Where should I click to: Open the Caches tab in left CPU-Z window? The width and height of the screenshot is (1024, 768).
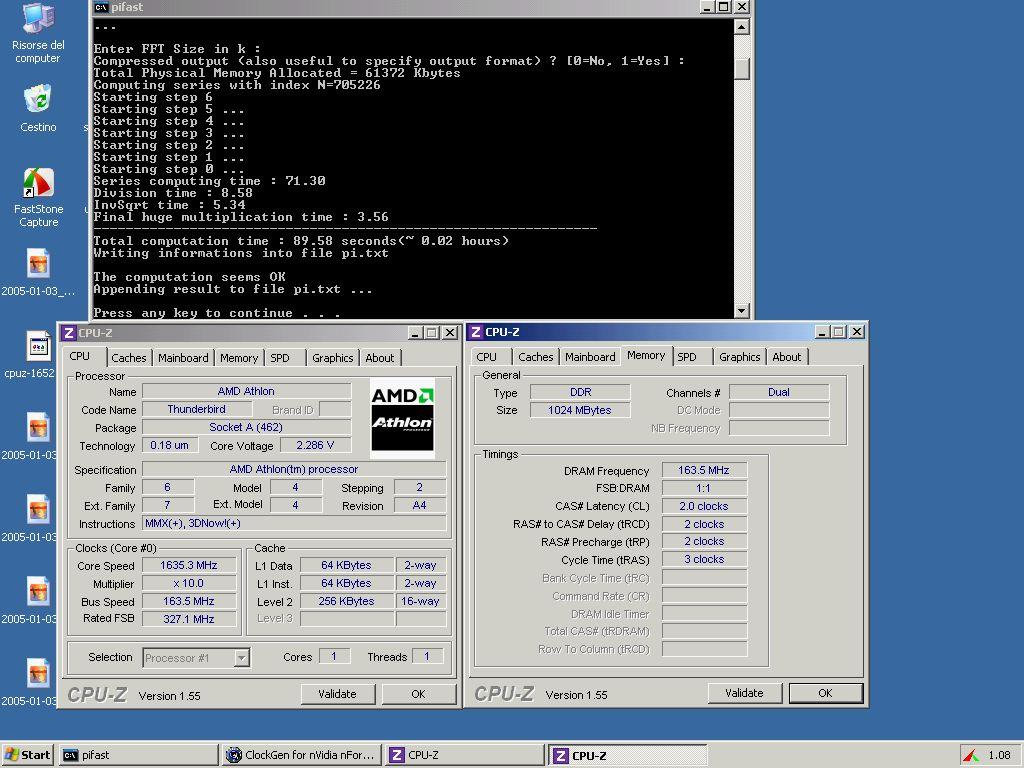(129, 358)
